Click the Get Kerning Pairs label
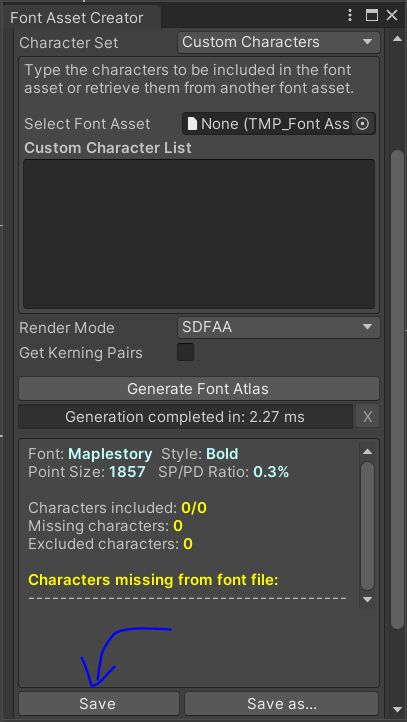 click(81, 353)
